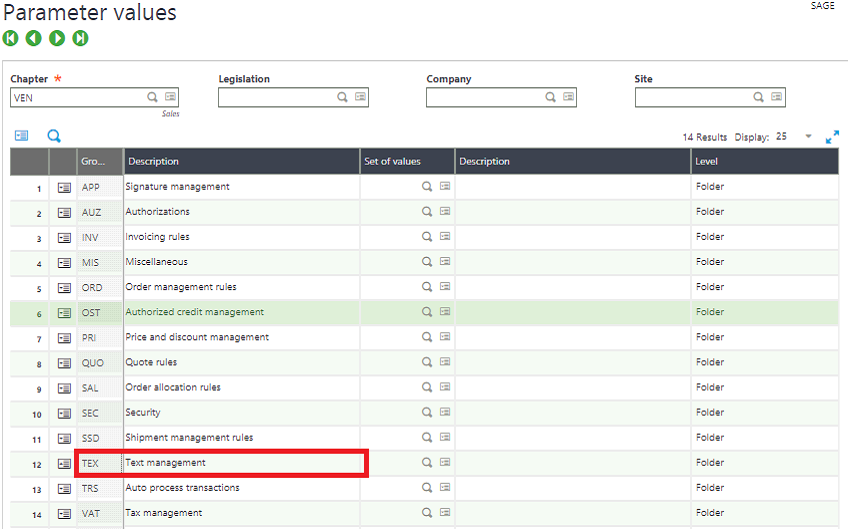Screen dimensions: 850x530
Task: Go to previous record green arrow
Action: (34, 38)
